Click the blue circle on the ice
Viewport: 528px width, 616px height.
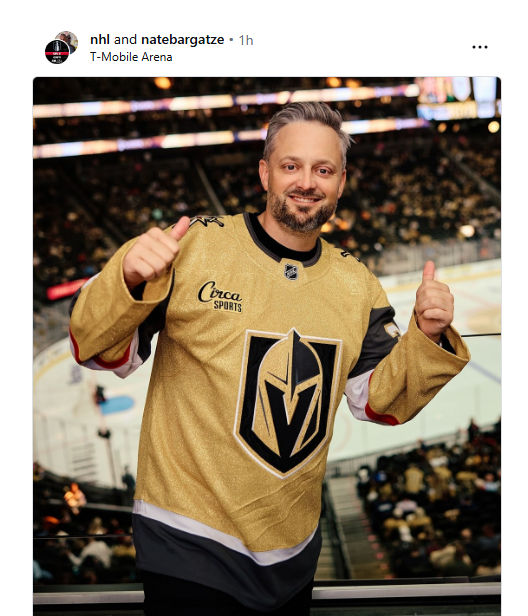click(x=117, y=405)
